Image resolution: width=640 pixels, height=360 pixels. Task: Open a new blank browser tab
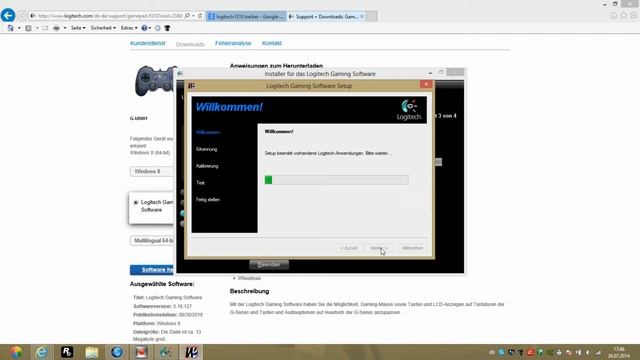371,16
